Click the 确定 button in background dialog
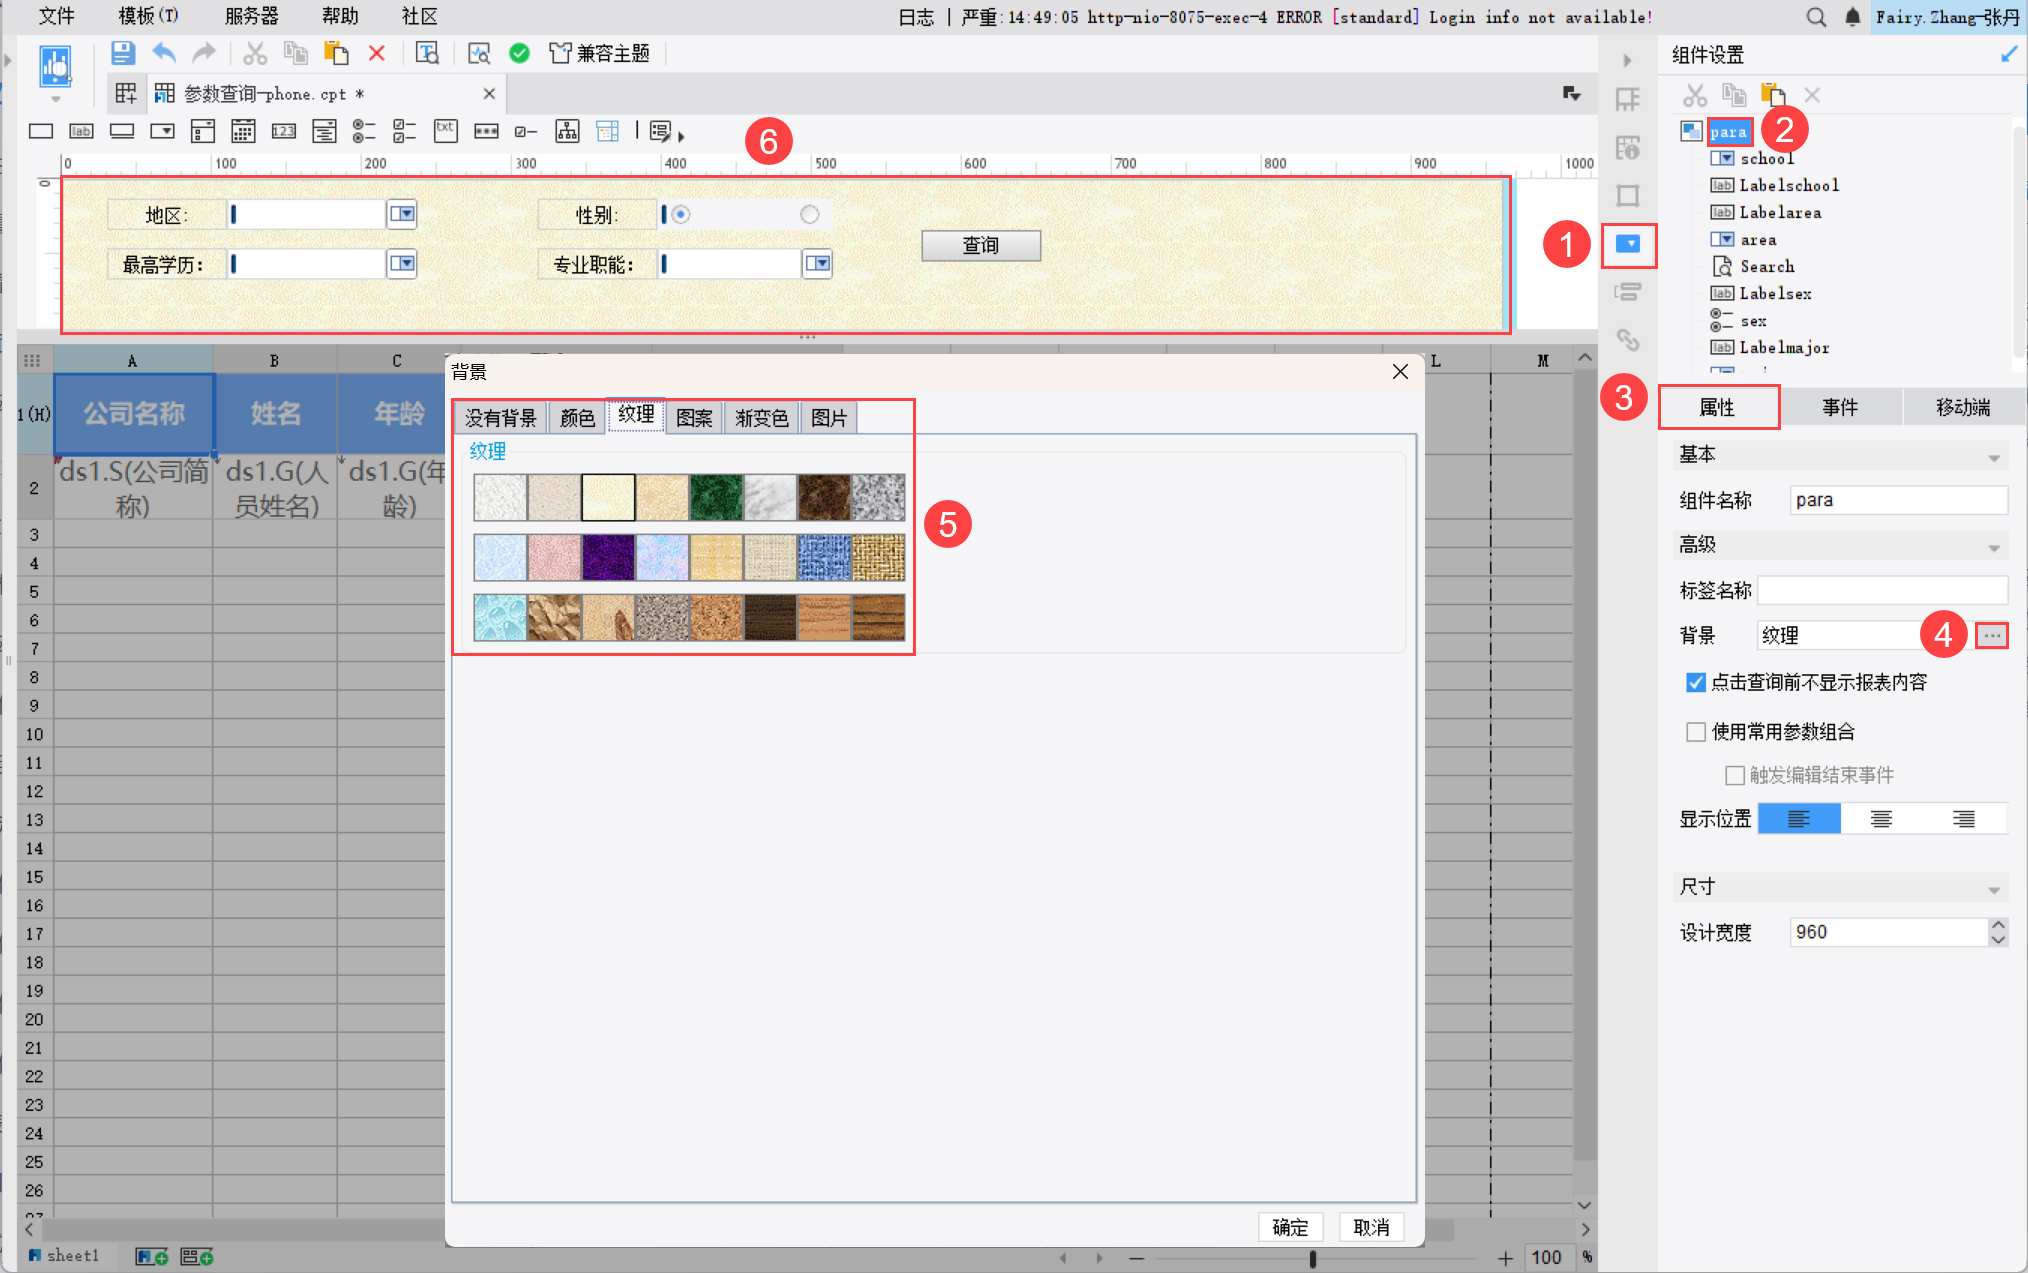 1289,1227
